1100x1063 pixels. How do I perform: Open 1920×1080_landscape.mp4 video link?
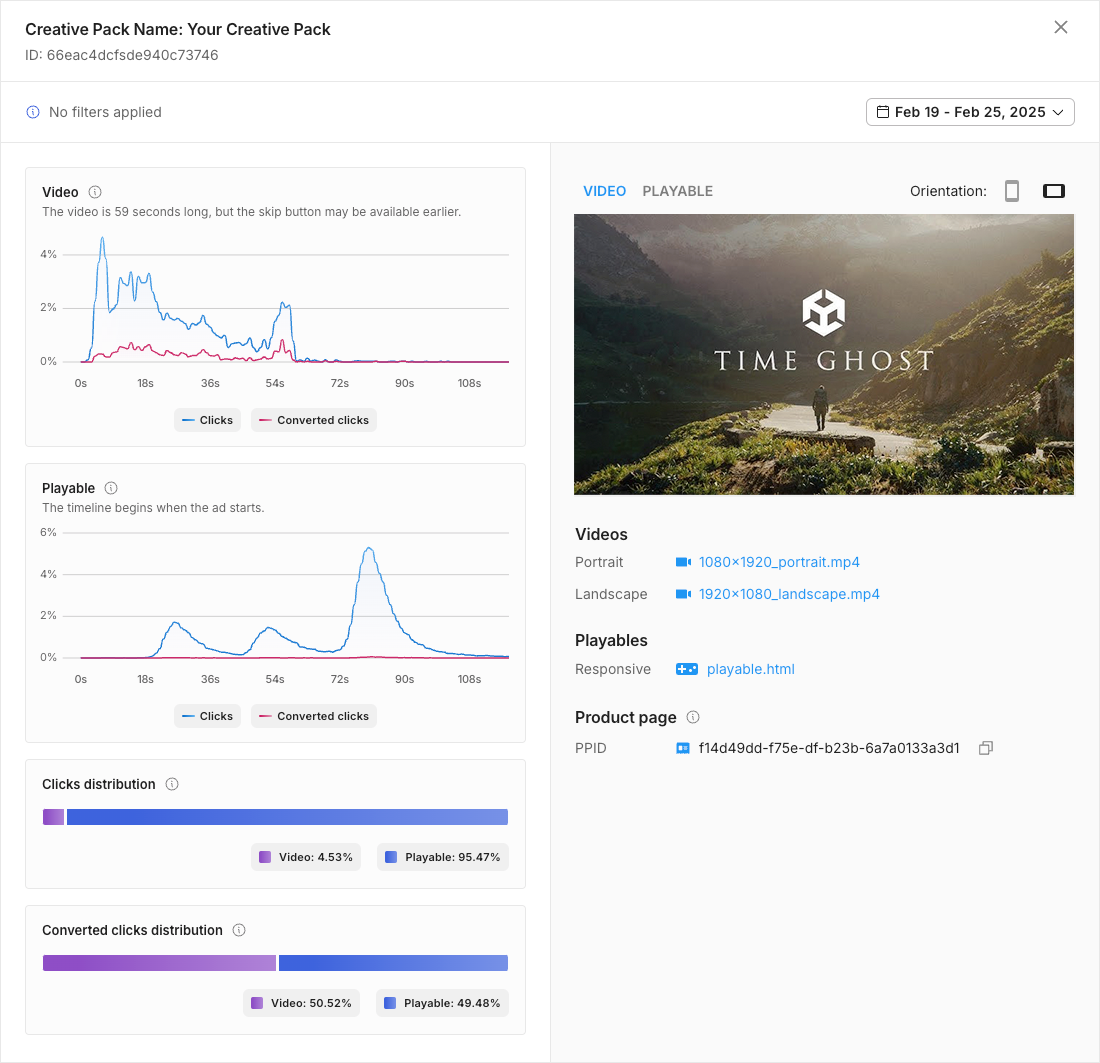pos(789,594)
